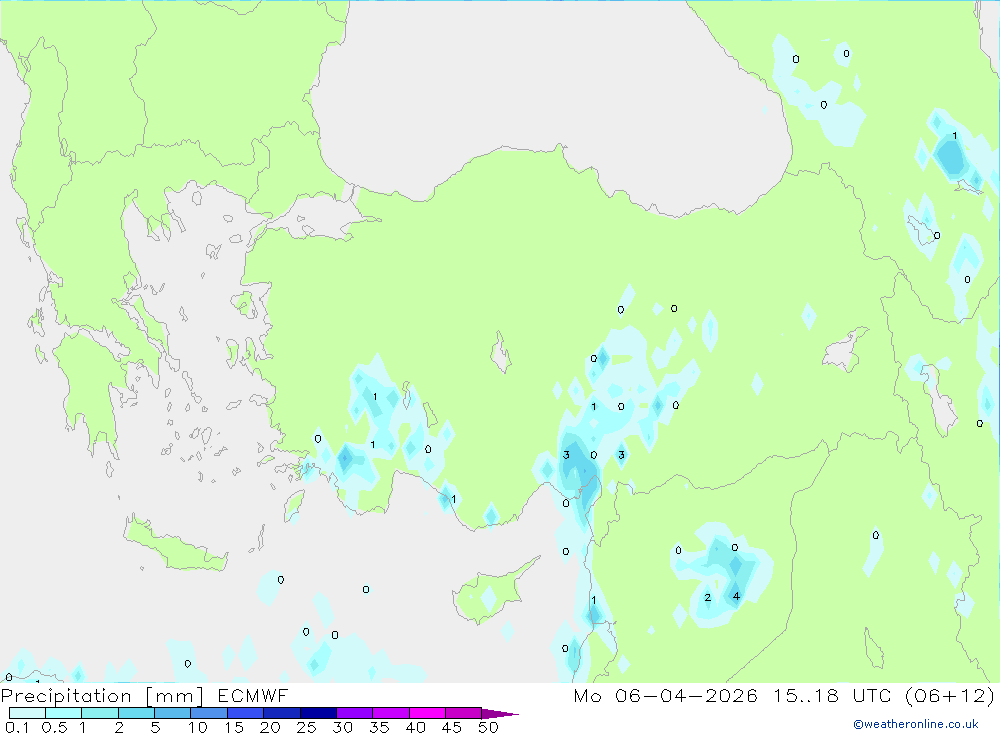Click the precipitation value '4' over Syria
Image resolution: width=1000 pixels, height=733 pixels.
point(736,596)
